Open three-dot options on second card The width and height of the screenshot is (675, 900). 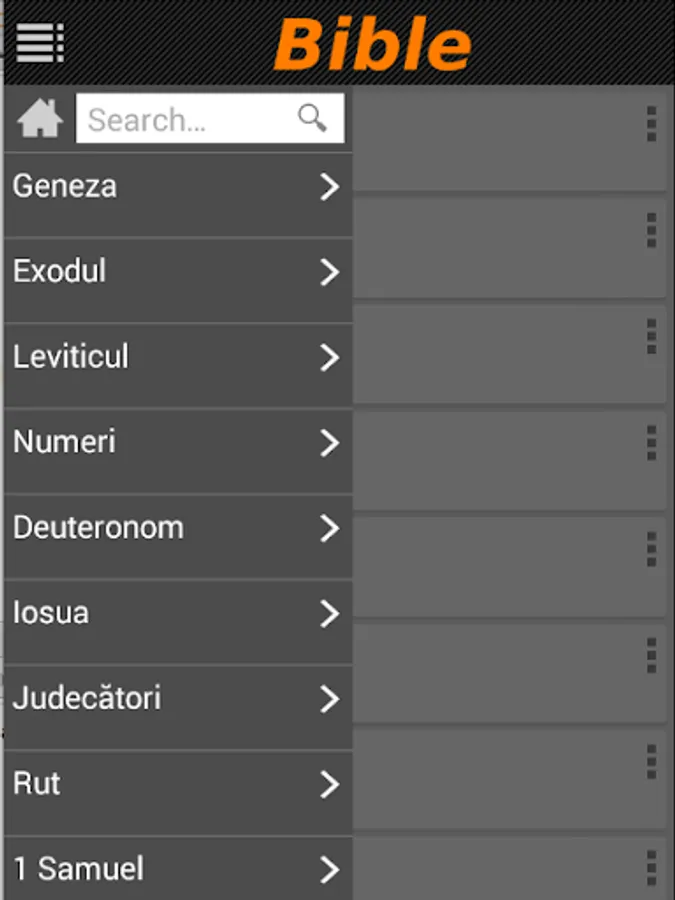(x=651, y=230)
